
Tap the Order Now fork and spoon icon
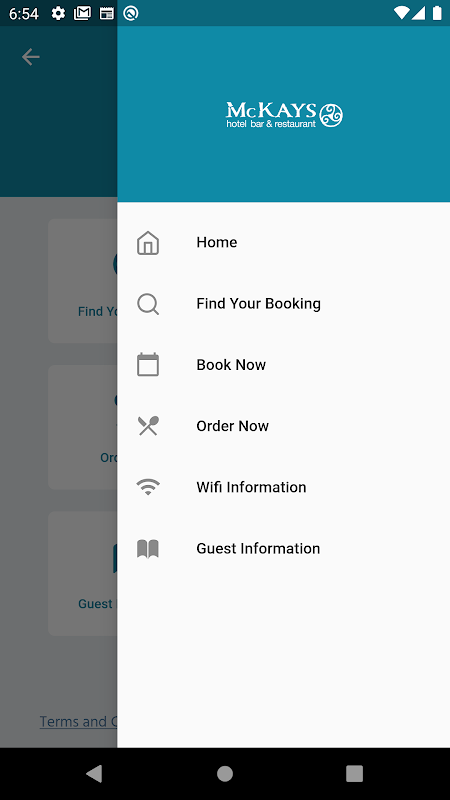[148, 426]
